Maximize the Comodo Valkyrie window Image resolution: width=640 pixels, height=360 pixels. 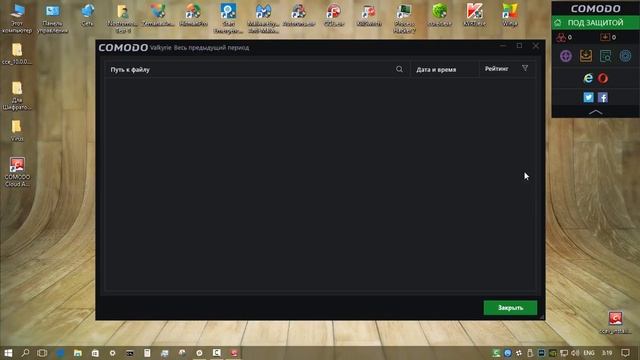(519, 46)
